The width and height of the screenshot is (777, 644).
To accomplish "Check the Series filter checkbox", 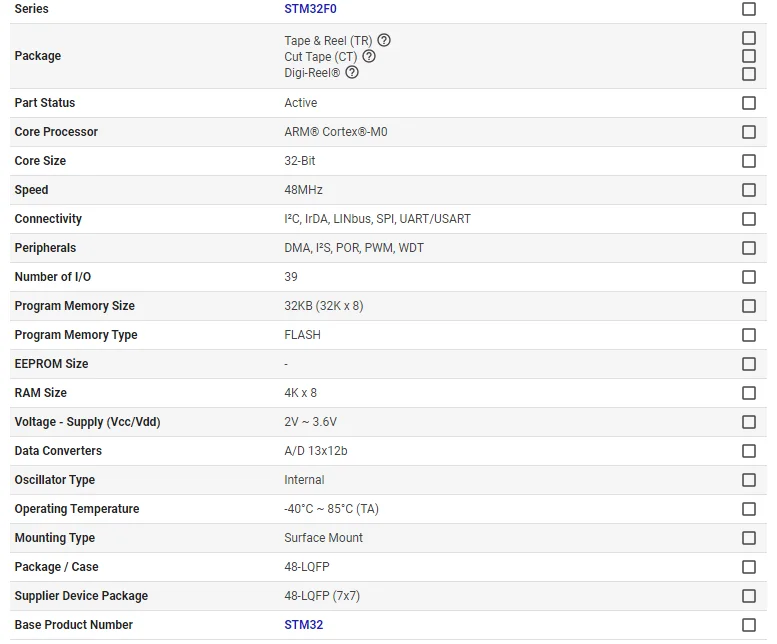I will 749,9.
